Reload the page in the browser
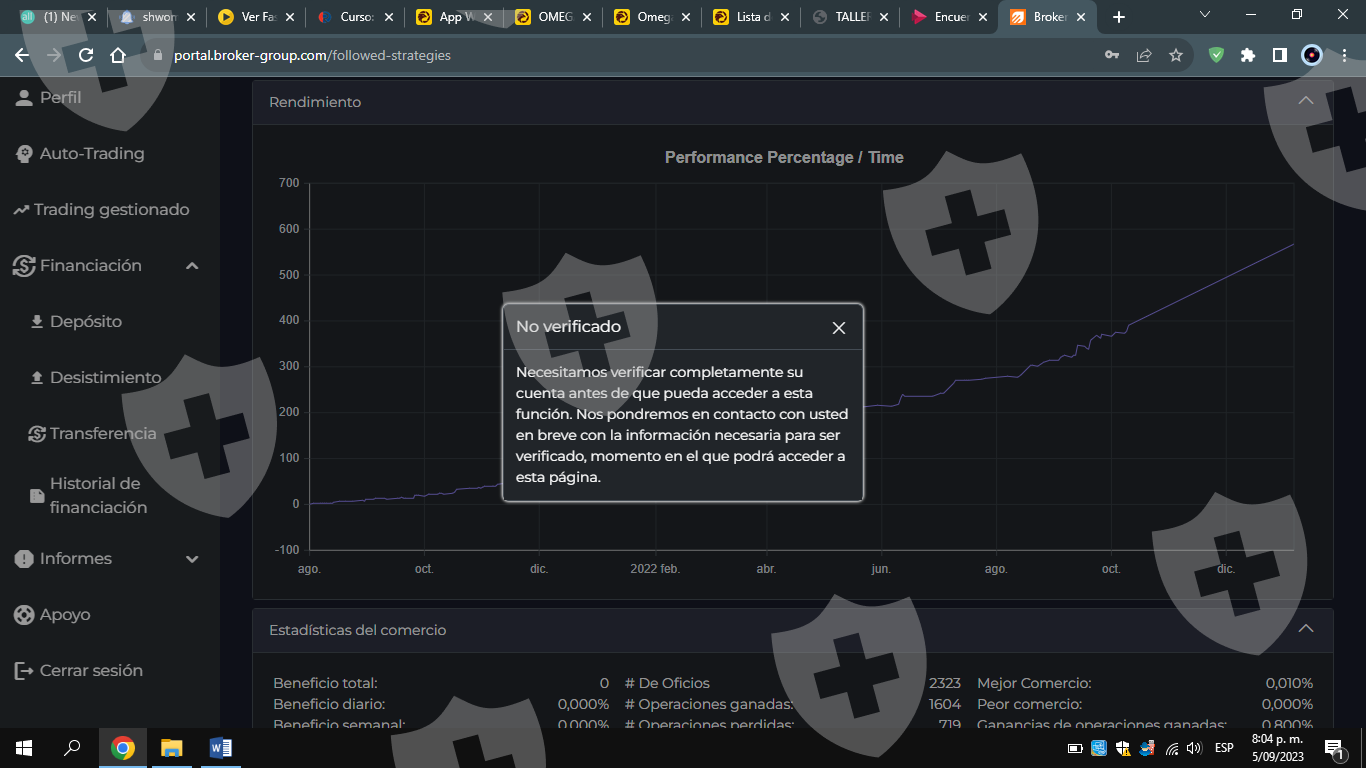 pyautogui.click(x=86, y=56)
